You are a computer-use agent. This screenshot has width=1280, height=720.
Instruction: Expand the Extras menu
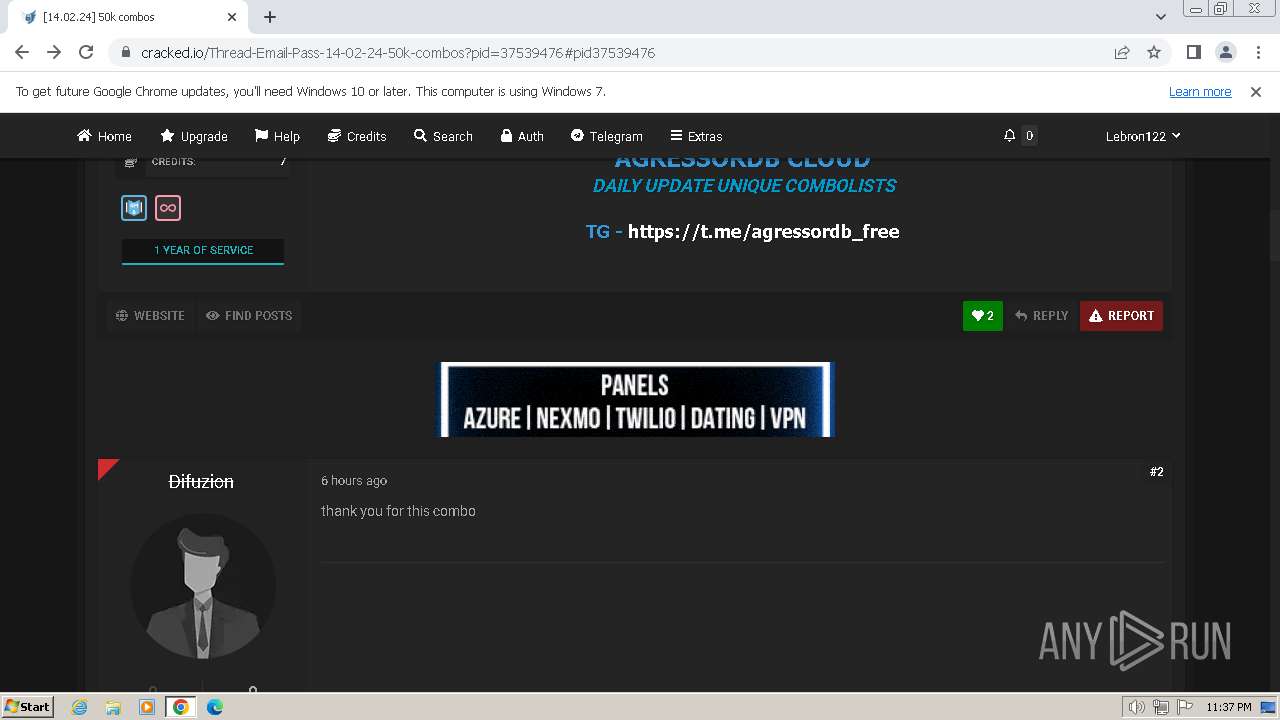(x=696, y=136)
